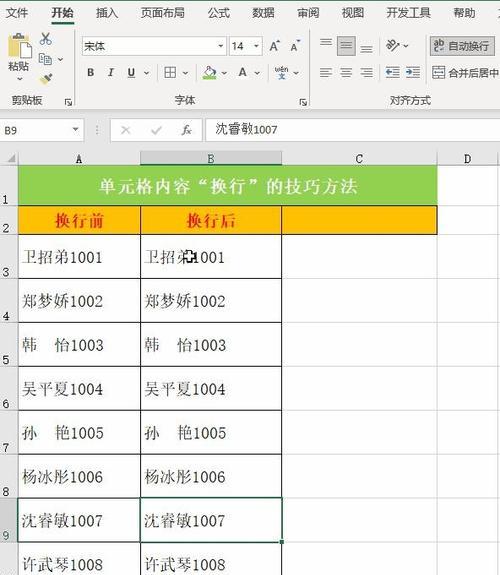
Task: Expand the phonetic guide options arrow
Action: click(296, 73)
